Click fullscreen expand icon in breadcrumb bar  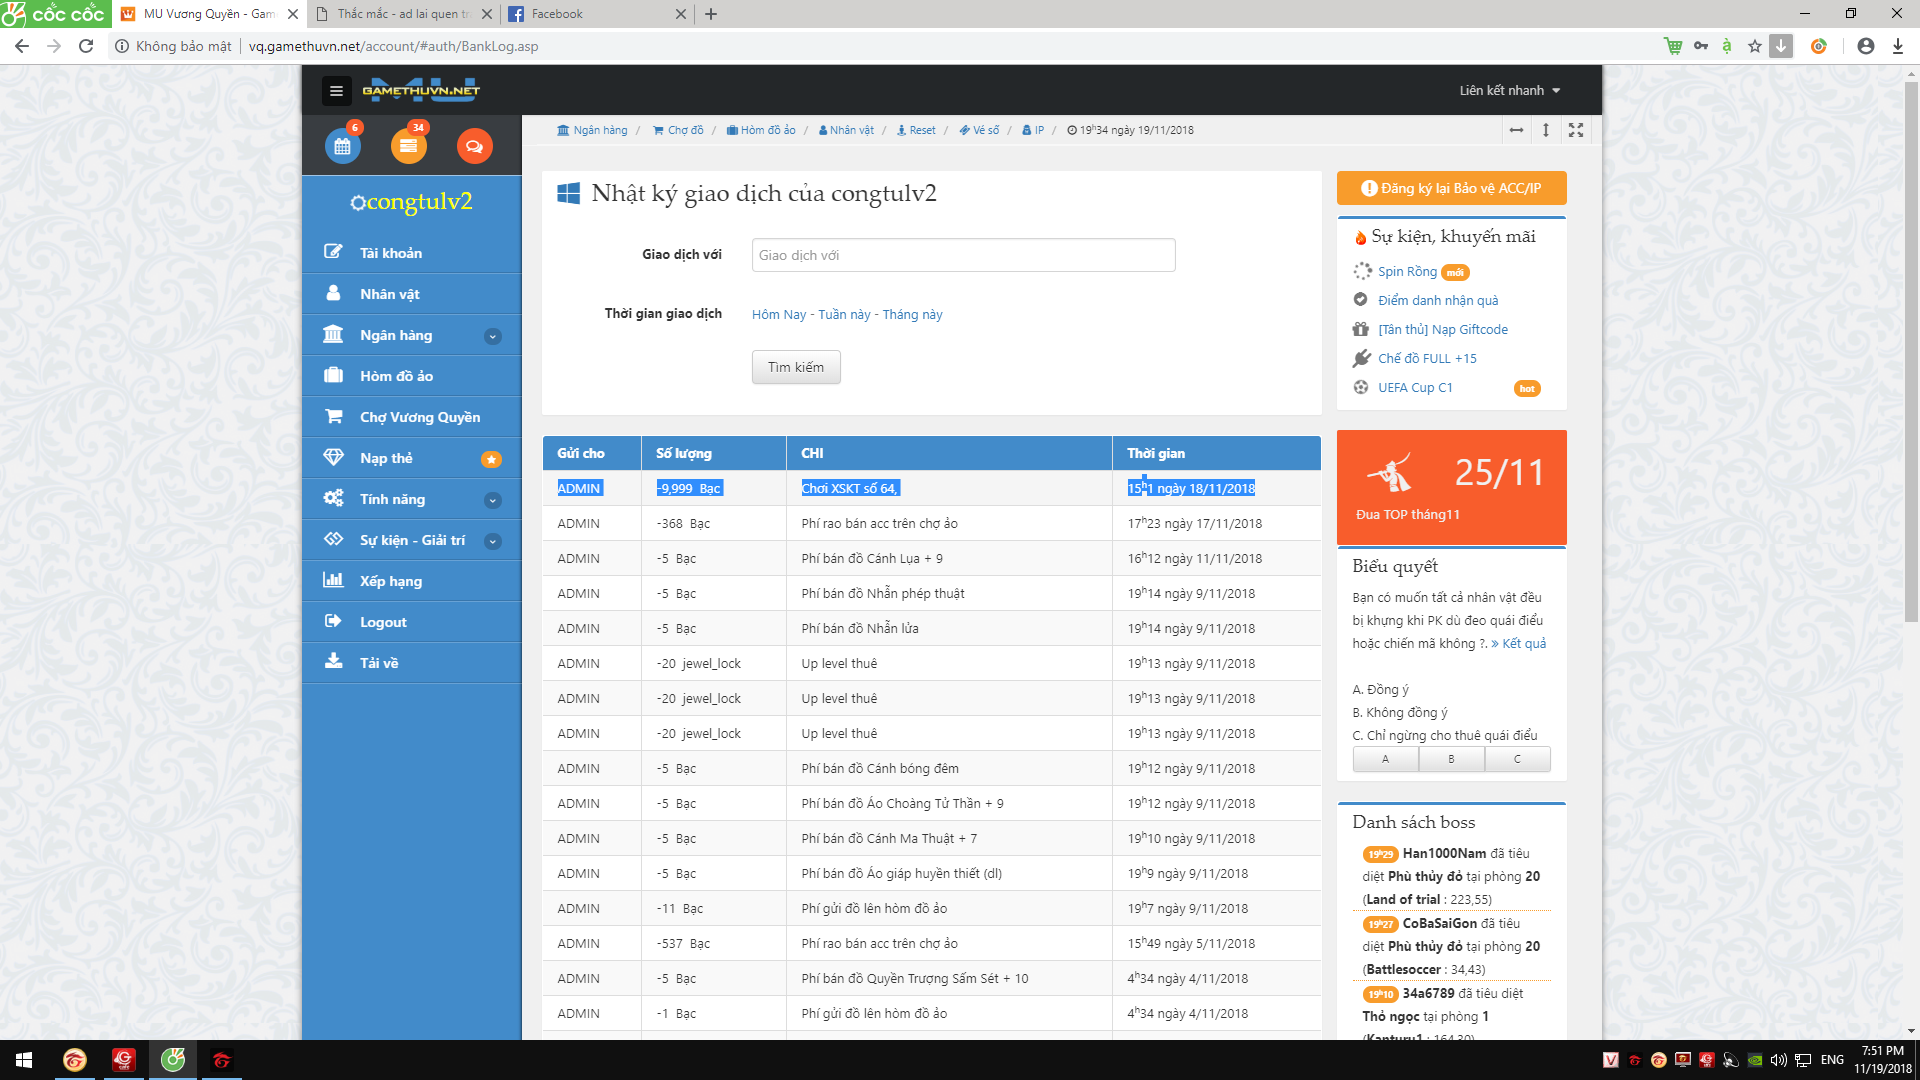pos(1576,130)
